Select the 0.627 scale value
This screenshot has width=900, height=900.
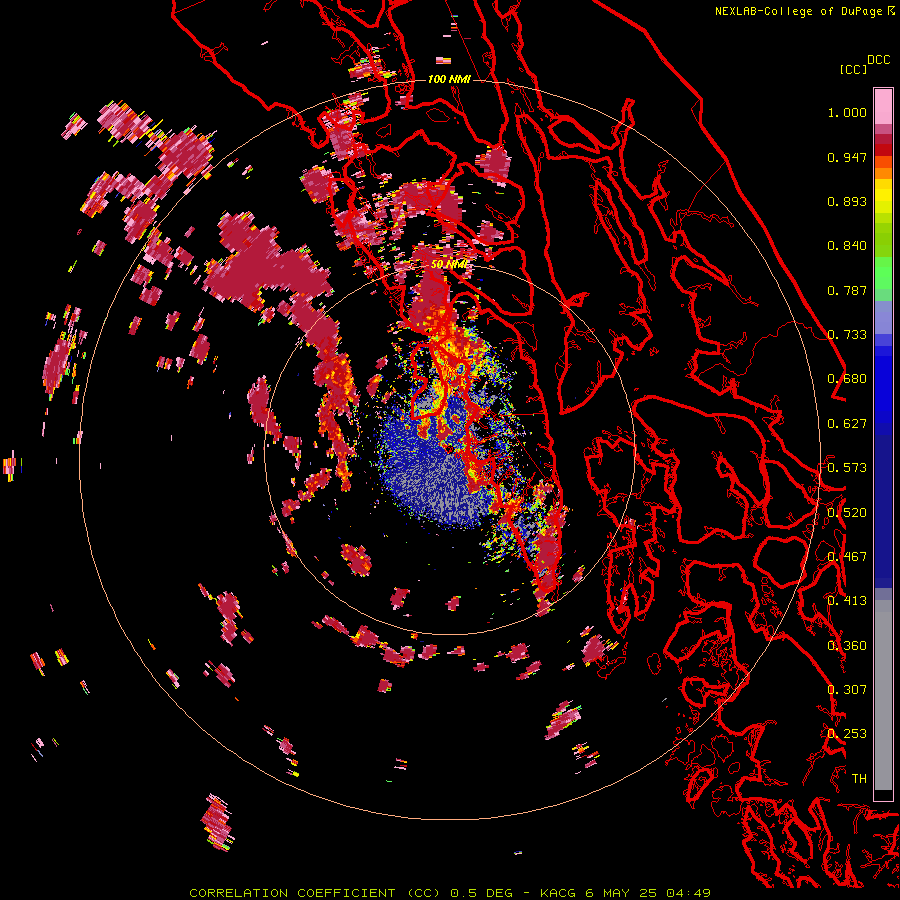tap(847, 424)
